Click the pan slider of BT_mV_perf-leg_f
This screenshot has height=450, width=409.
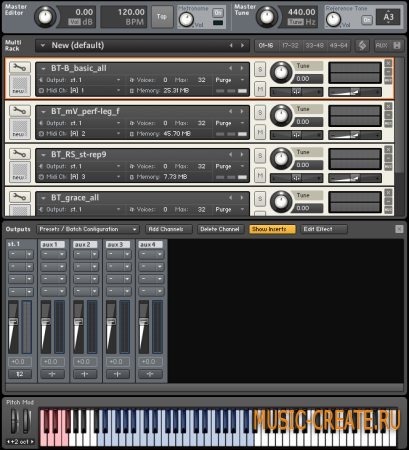point(296,135)
